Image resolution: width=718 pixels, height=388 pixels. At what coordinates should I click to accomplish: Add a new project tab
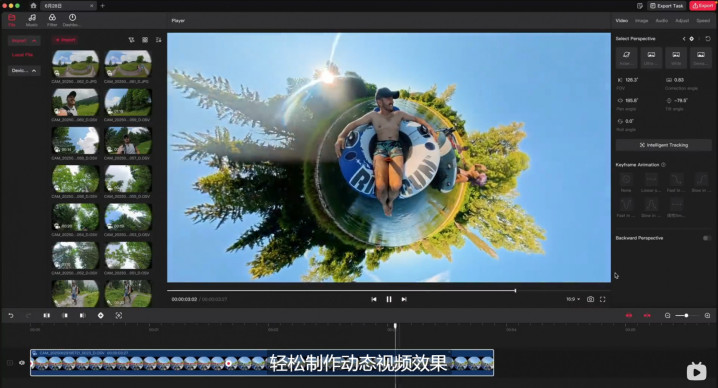pos(103,6)
